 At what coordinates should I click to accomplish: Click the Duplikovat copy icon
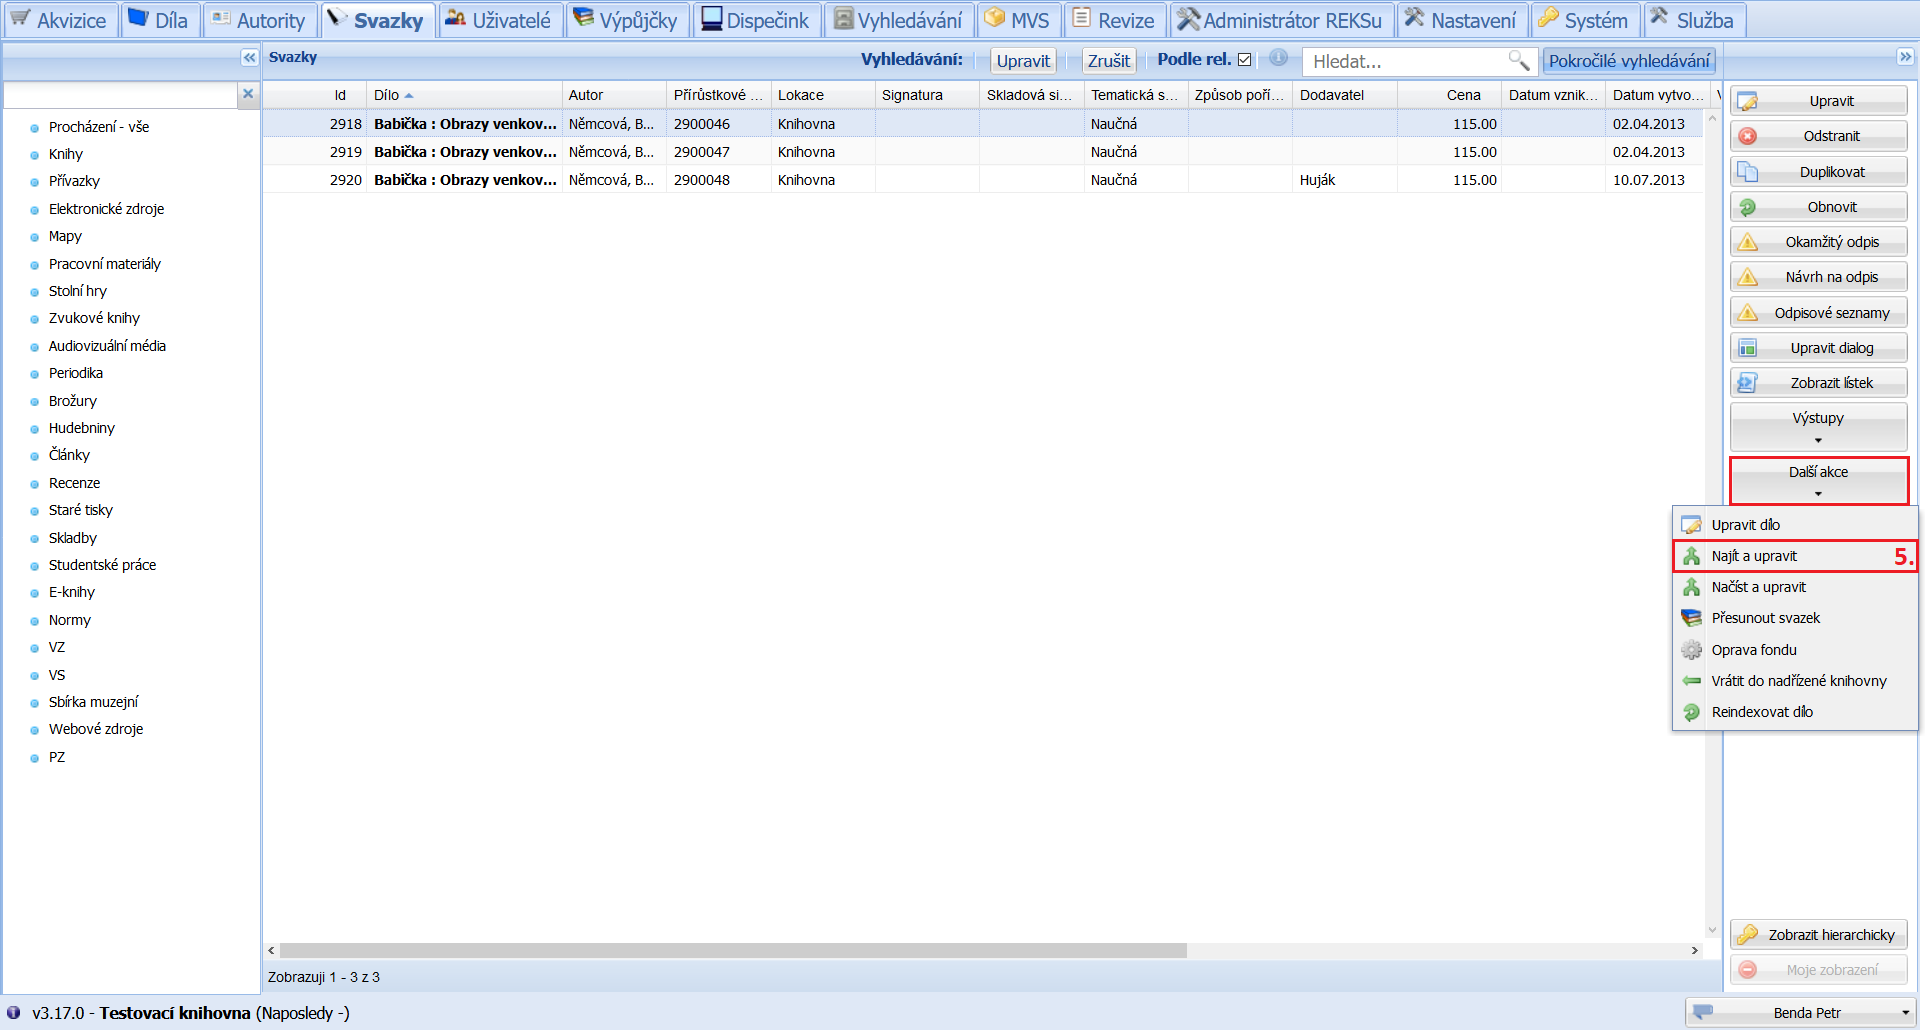(1748, 172)
